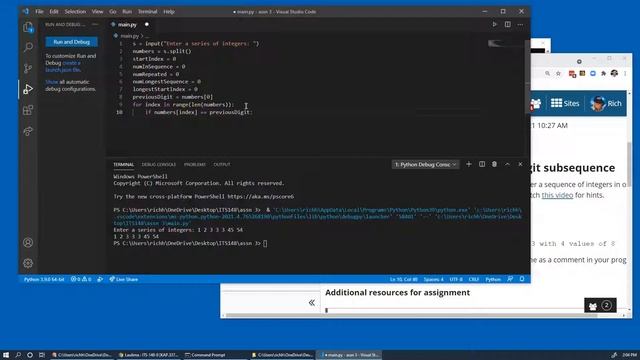Open errors and warnings count in status bar

(x=81, y=279)
